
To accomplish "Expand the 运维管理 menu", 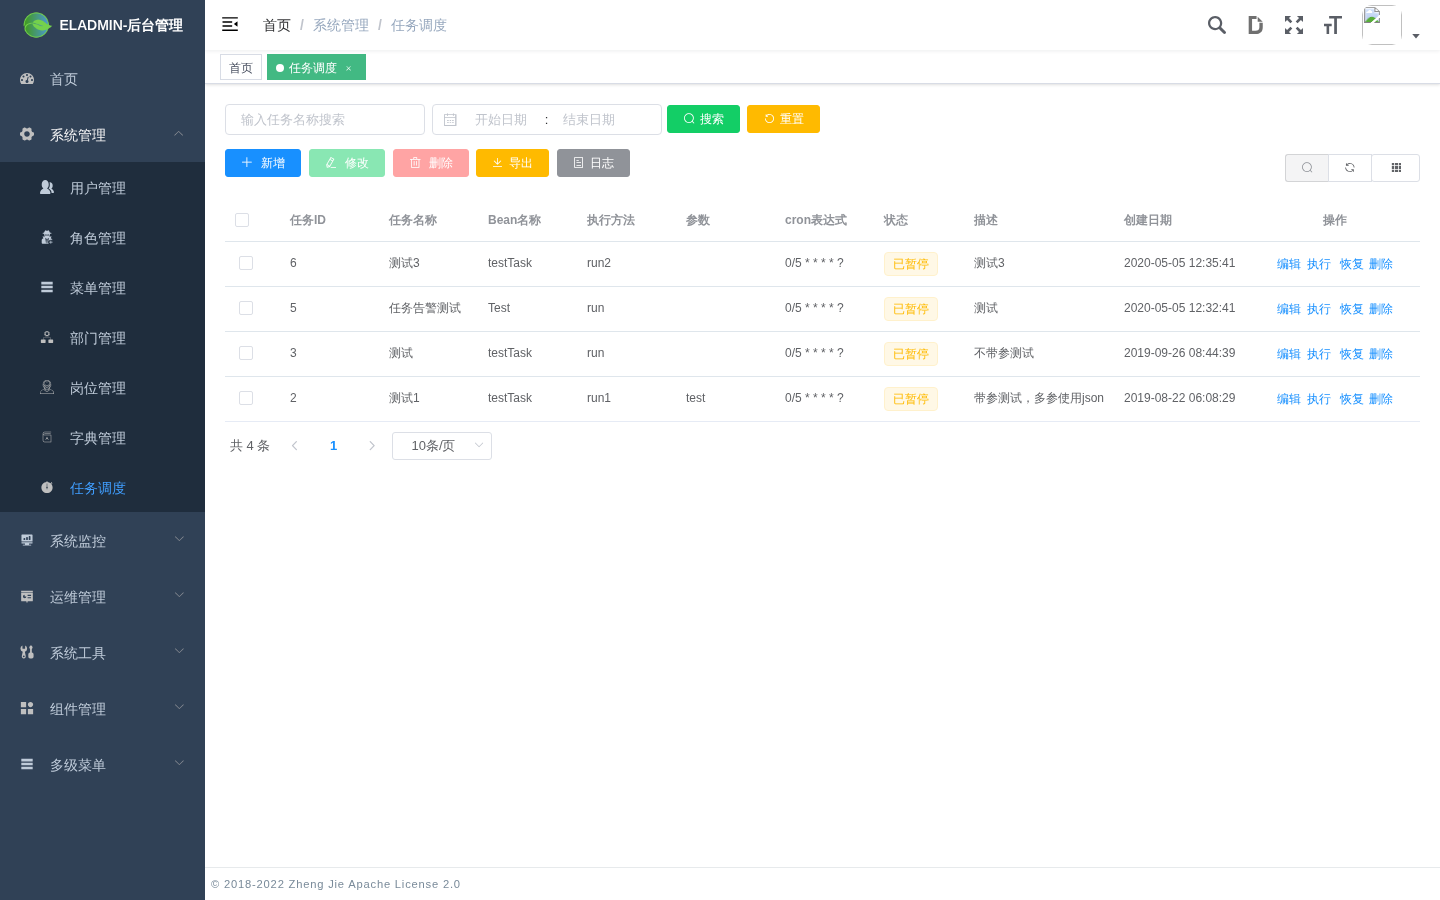I will pos(102,597).
